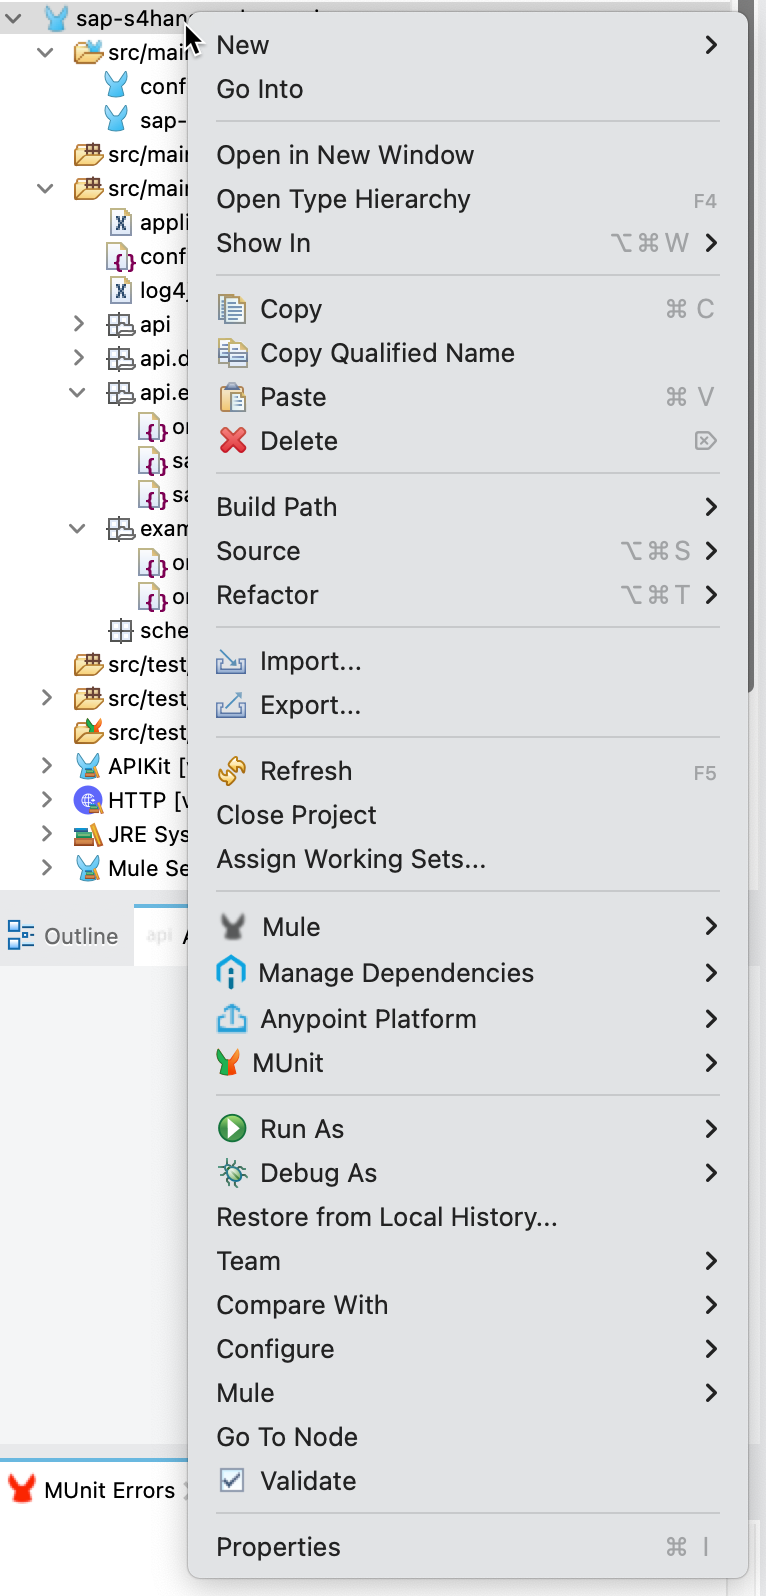Expand the APIKit library node
This screenshot has height=1596, width=766.
pyautogui.click(x=46, y=766)
